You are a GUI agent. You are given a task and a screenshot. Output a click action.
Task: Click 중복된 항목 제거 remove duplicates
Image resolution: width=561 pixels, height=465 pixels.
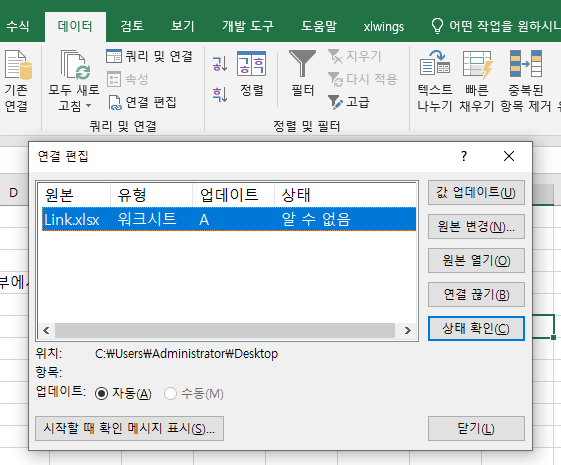point(526,82)
